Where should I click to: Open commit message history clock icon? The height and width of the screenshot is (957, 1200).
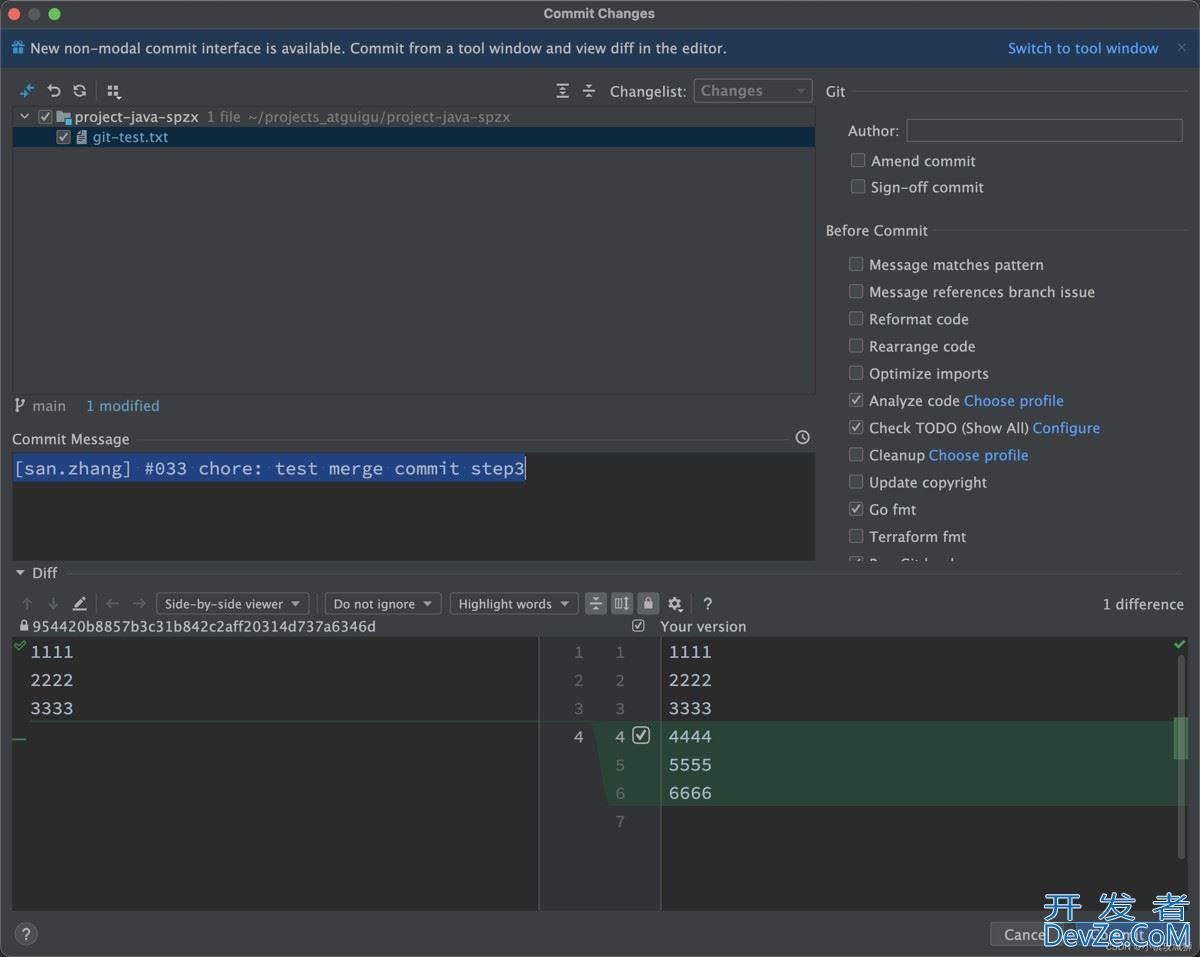tap(802, 438)
